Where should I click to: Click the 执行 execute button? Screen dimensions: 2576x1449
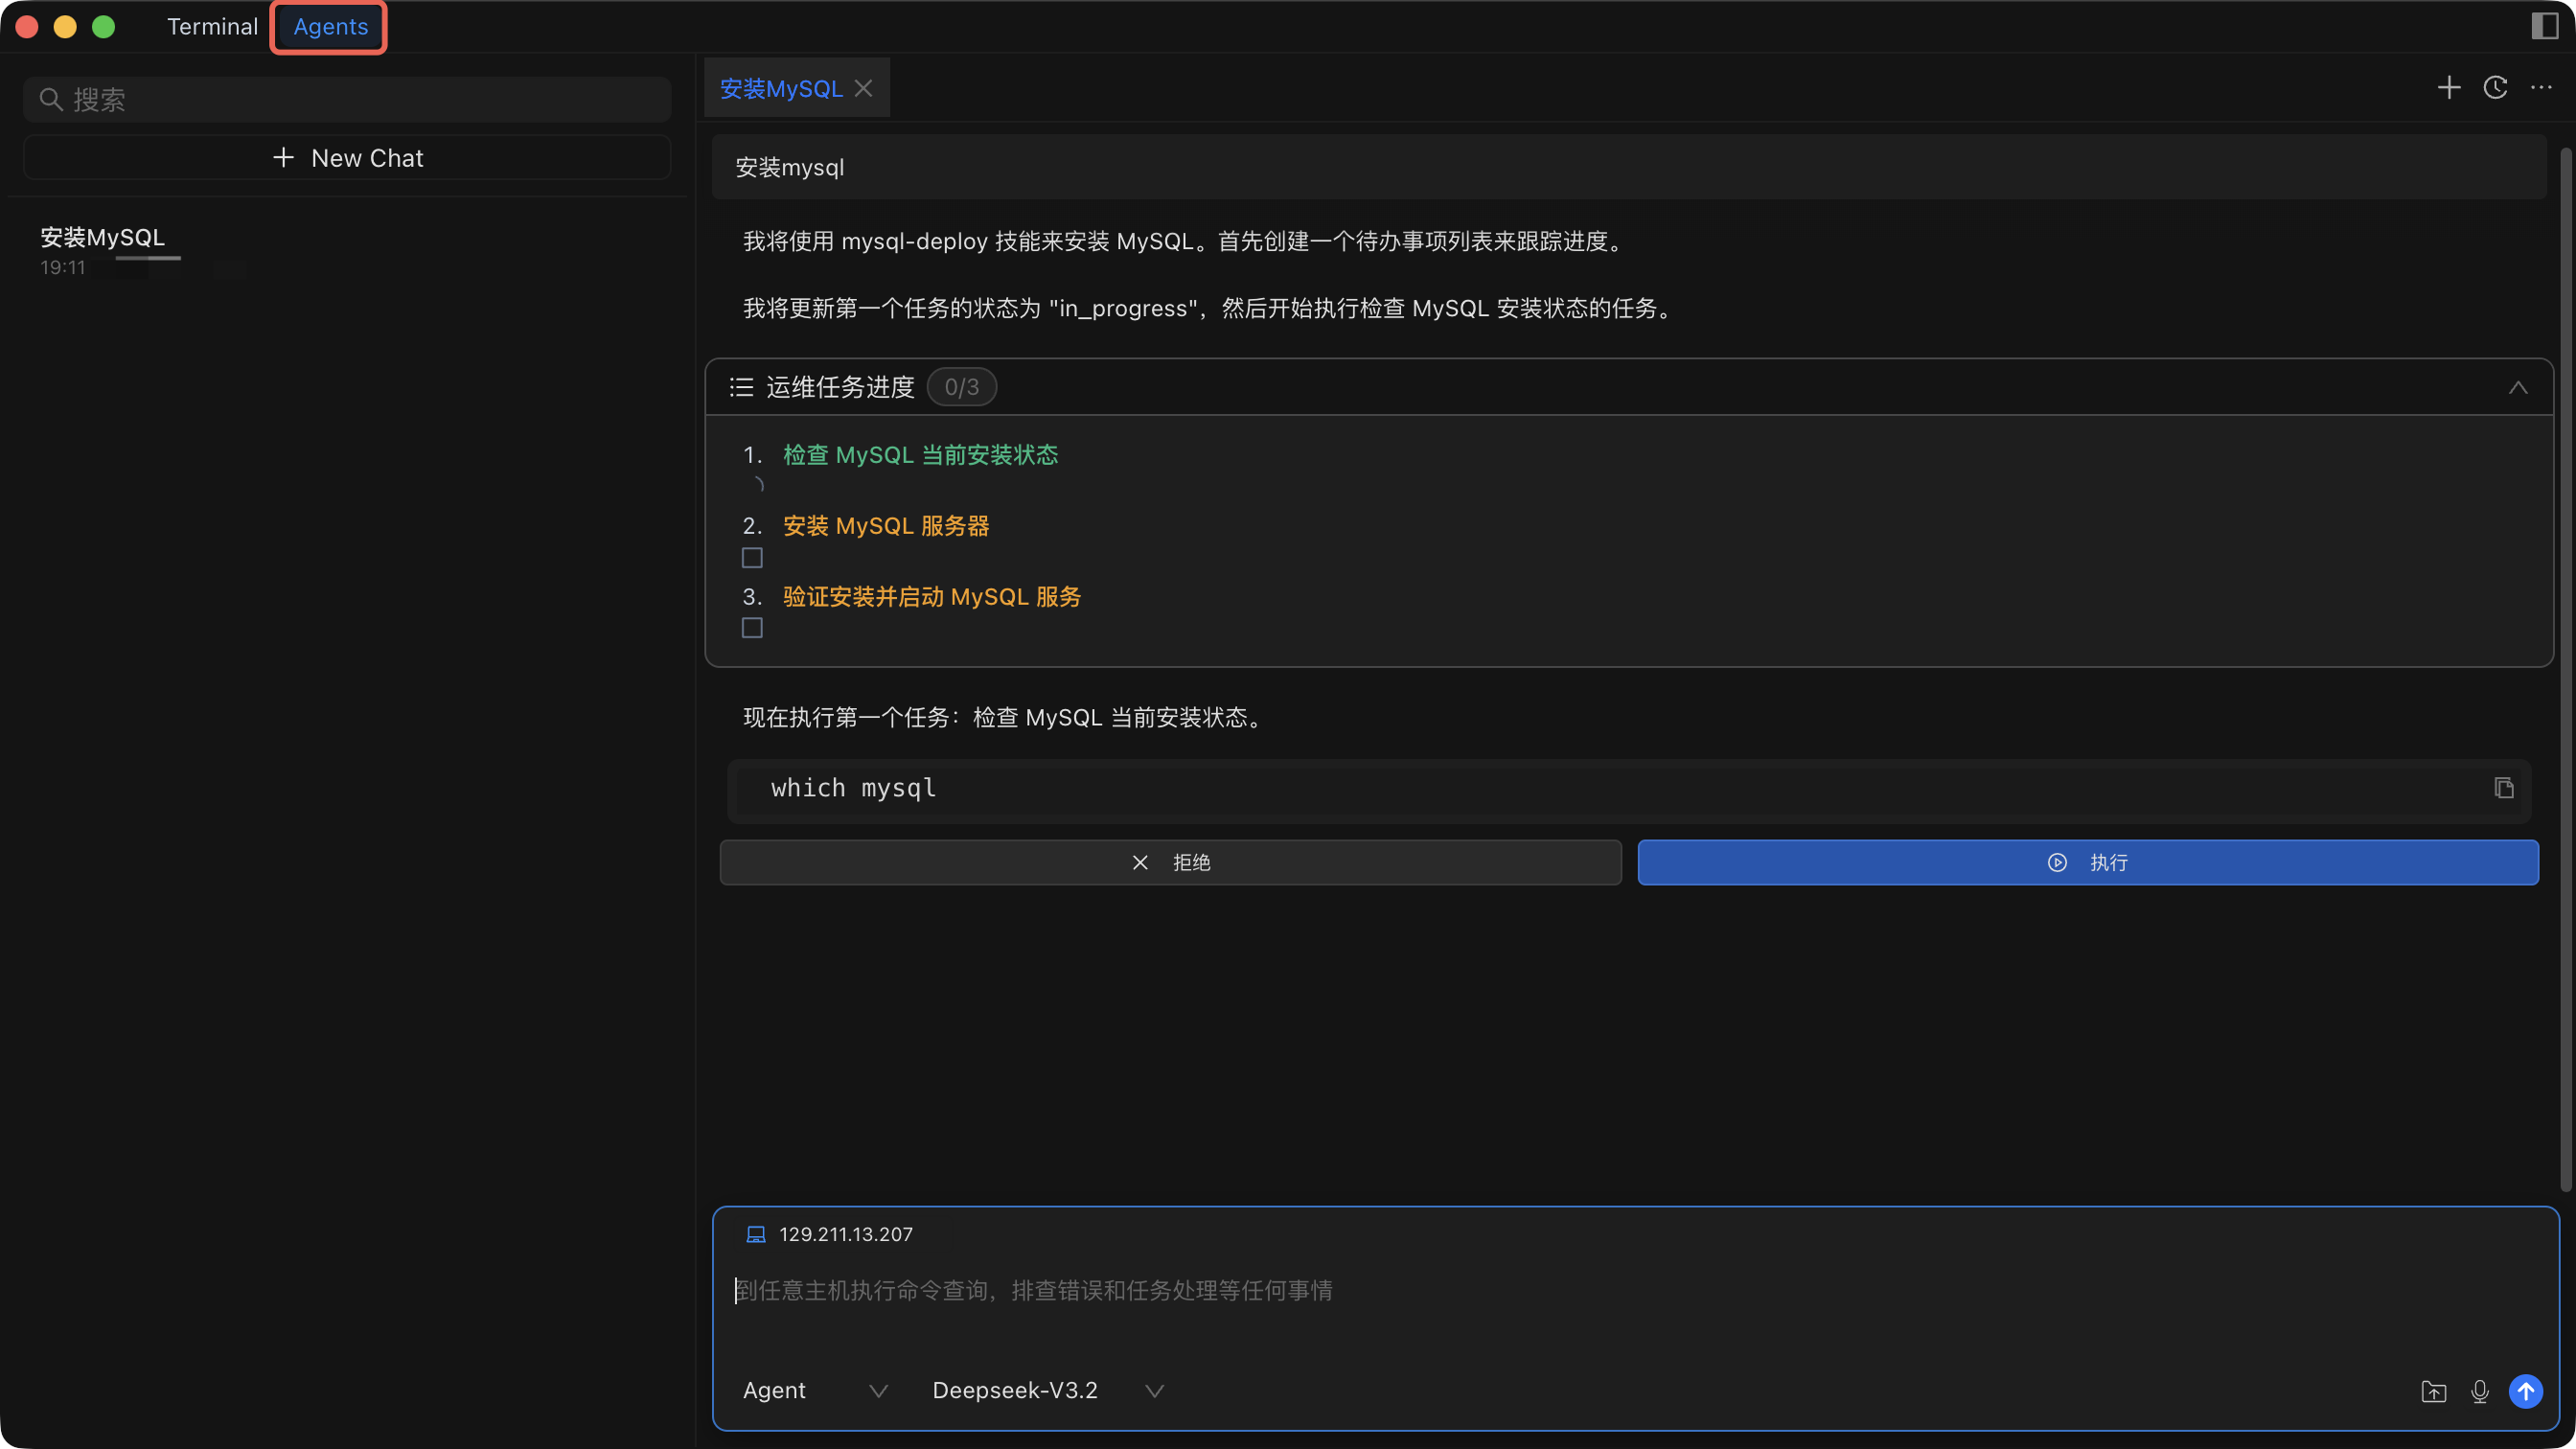point(2087,862)
